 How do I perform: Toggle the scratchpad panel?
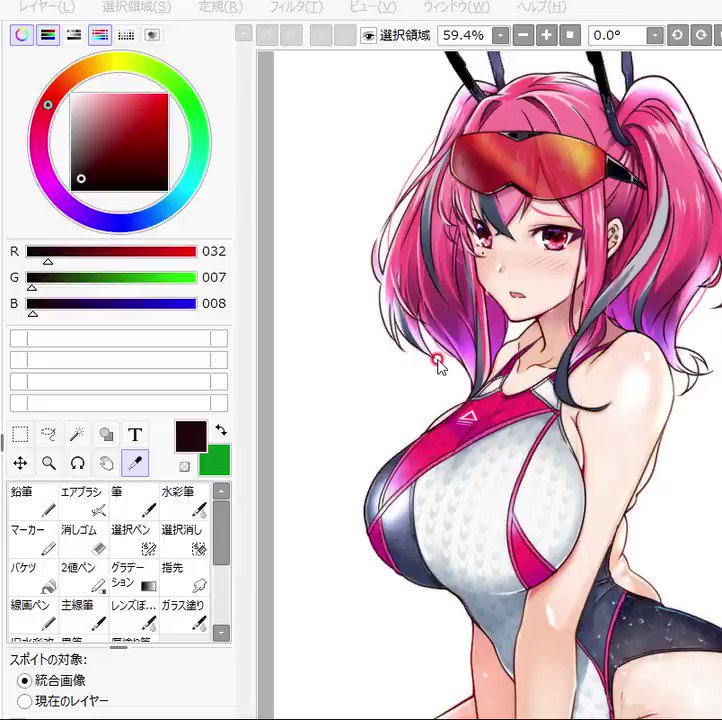point(152,35)
